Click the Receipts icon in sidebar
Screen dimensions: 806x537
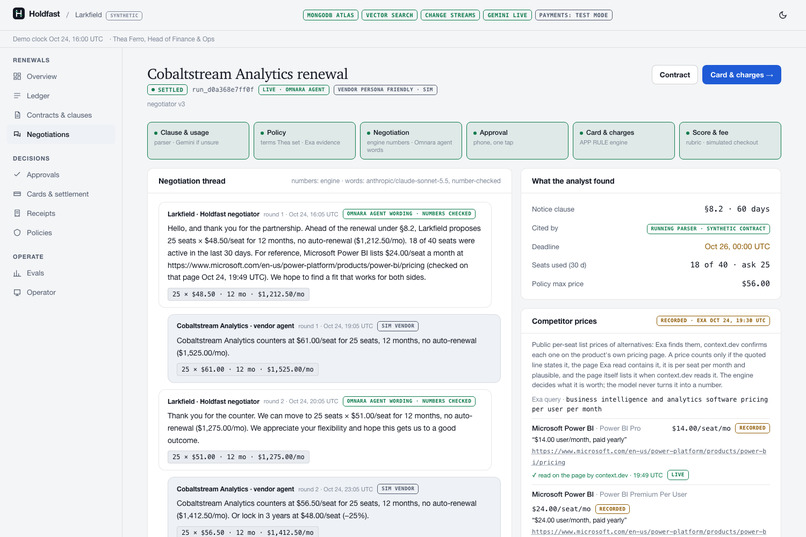pyautogui.click(x=17, y=213)
